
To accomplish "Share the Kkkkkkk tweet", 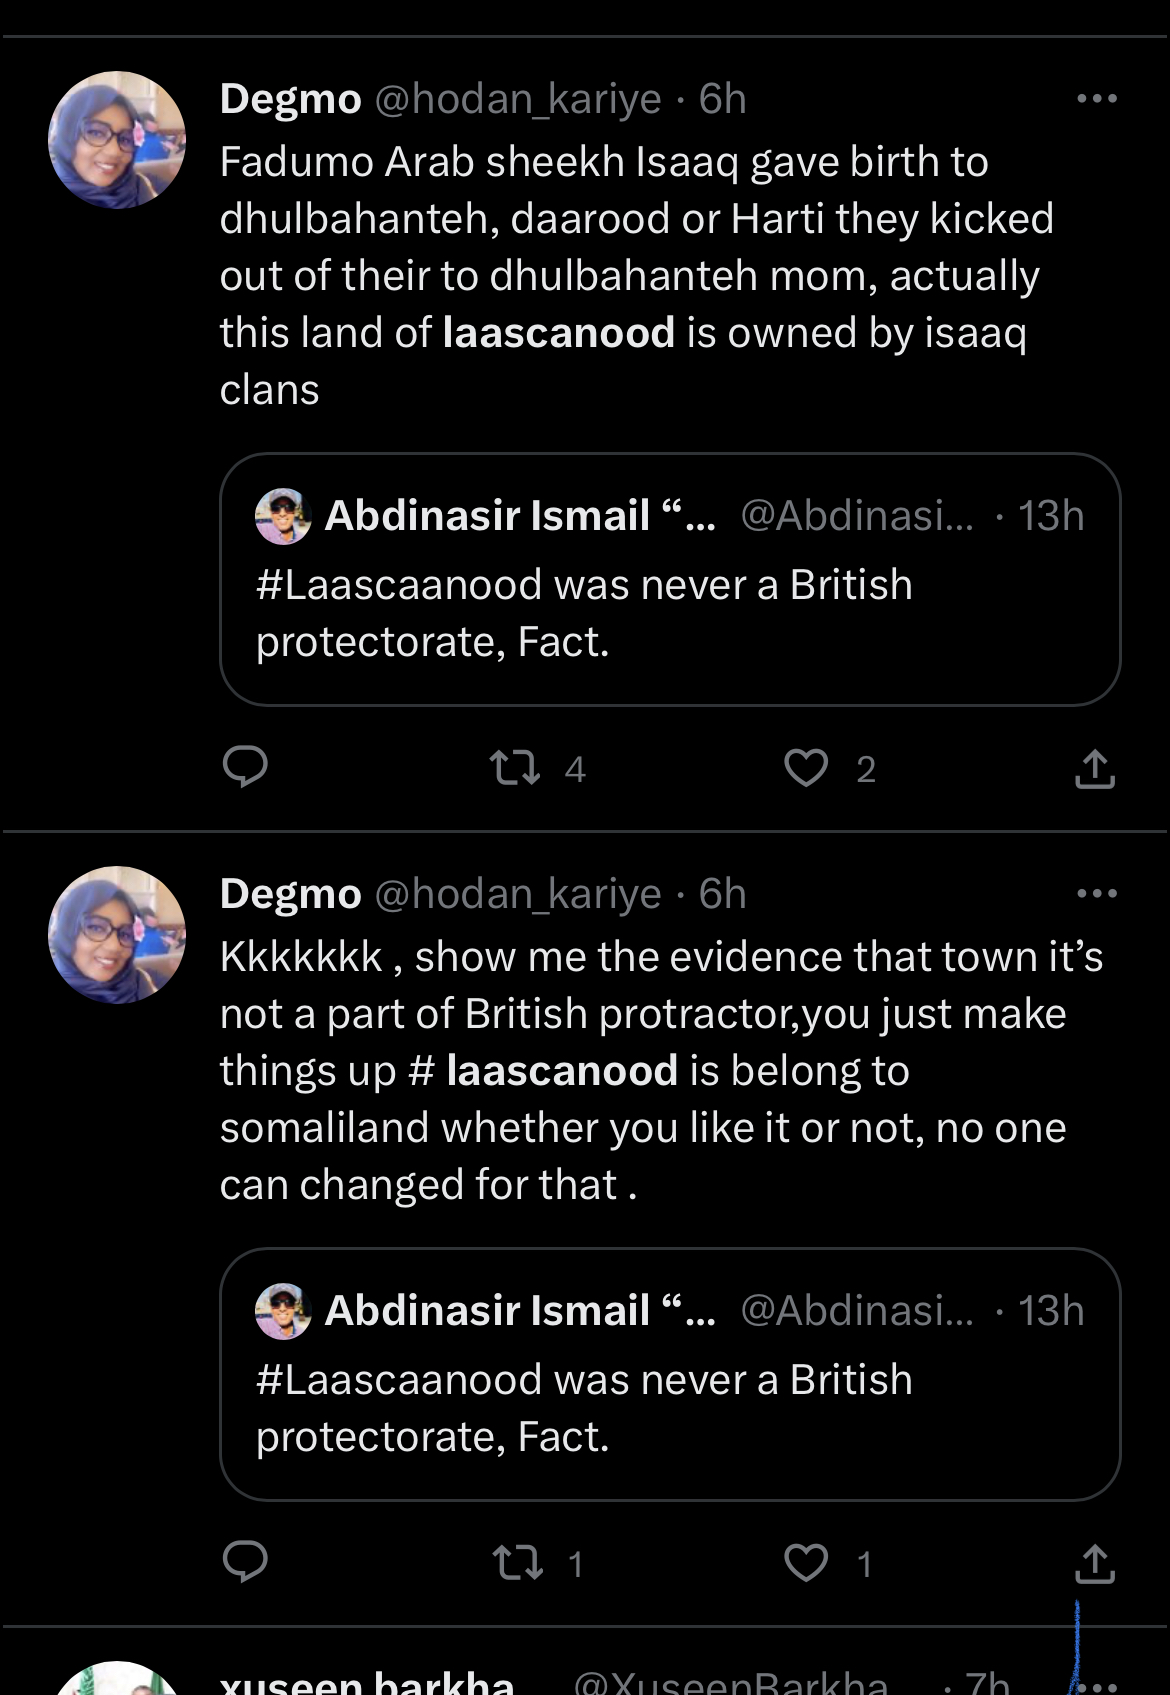I will pos(1095,1564).
